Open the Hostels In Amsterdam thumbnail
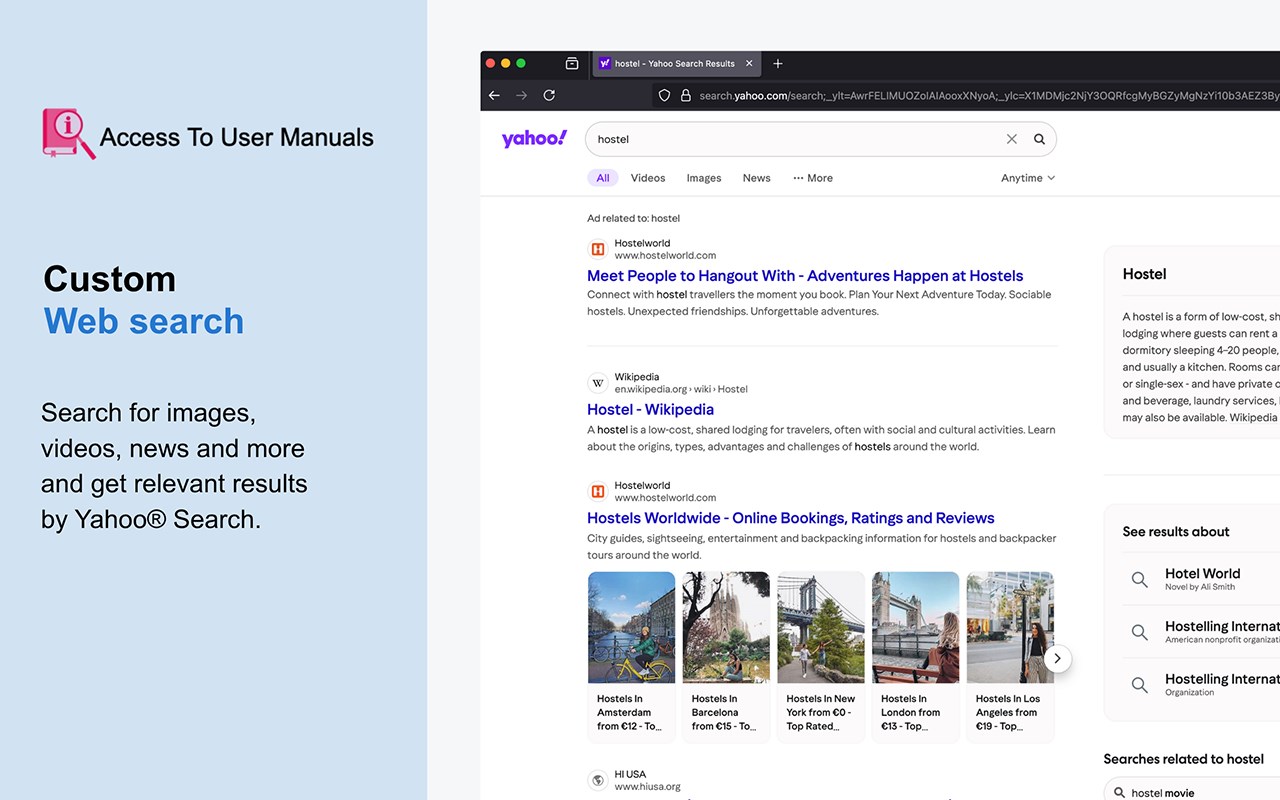The height and width of the screenshot is (800, 1280). [631, 627]
